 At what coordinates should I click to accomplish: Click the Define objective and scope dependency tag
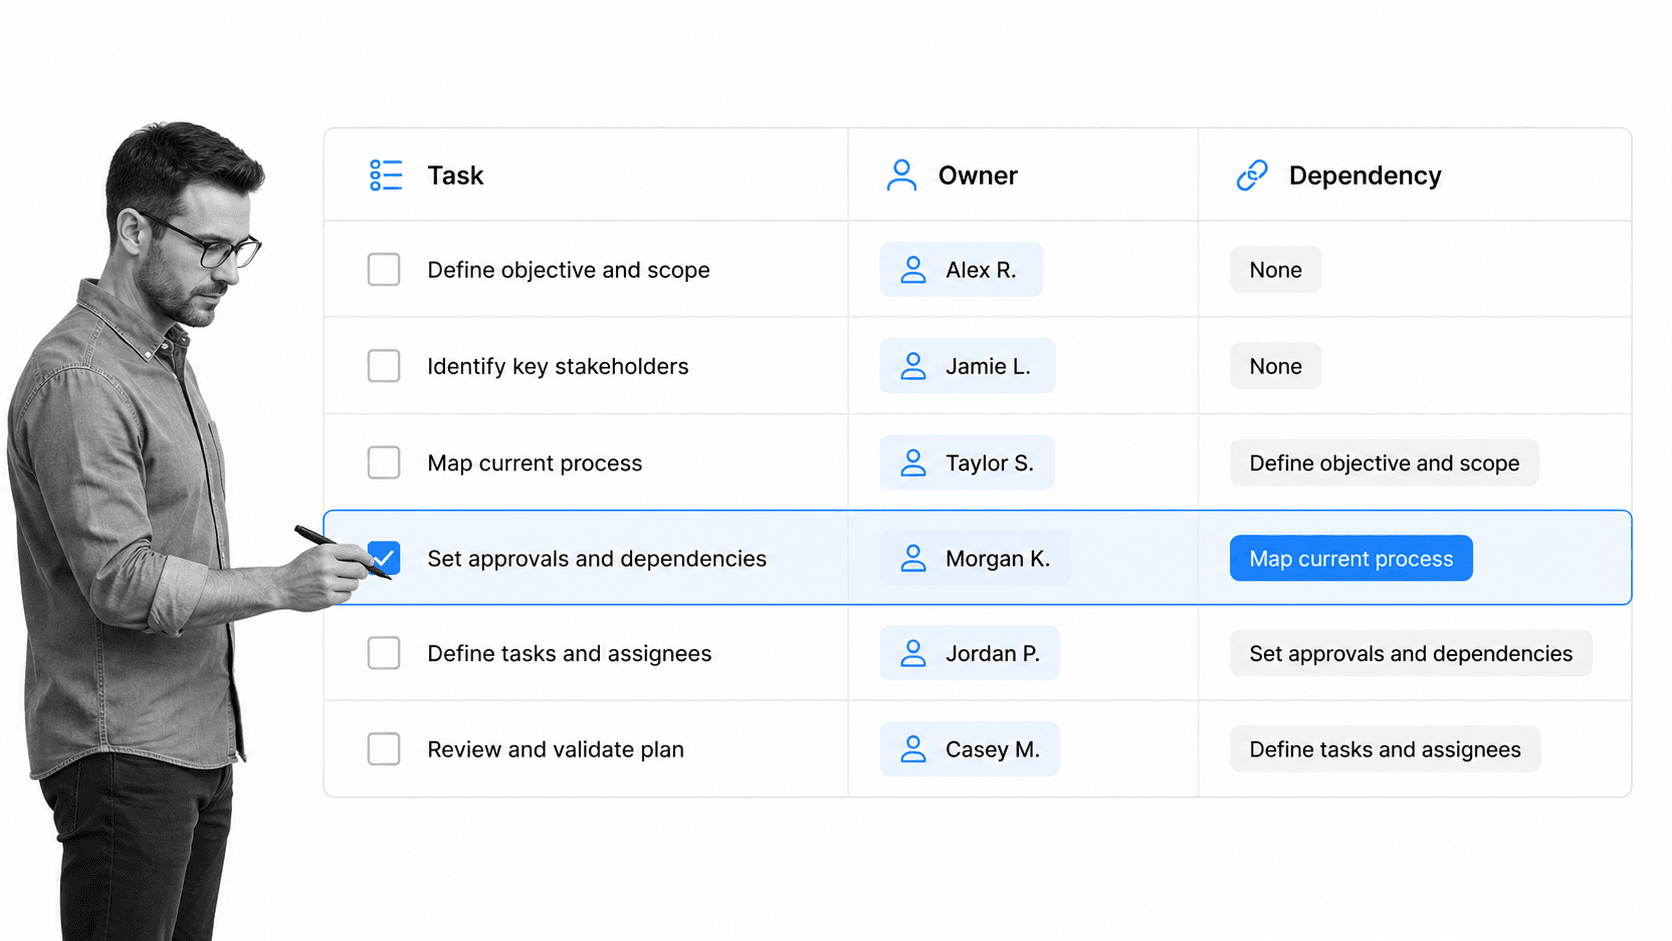tap(1384, 463)
